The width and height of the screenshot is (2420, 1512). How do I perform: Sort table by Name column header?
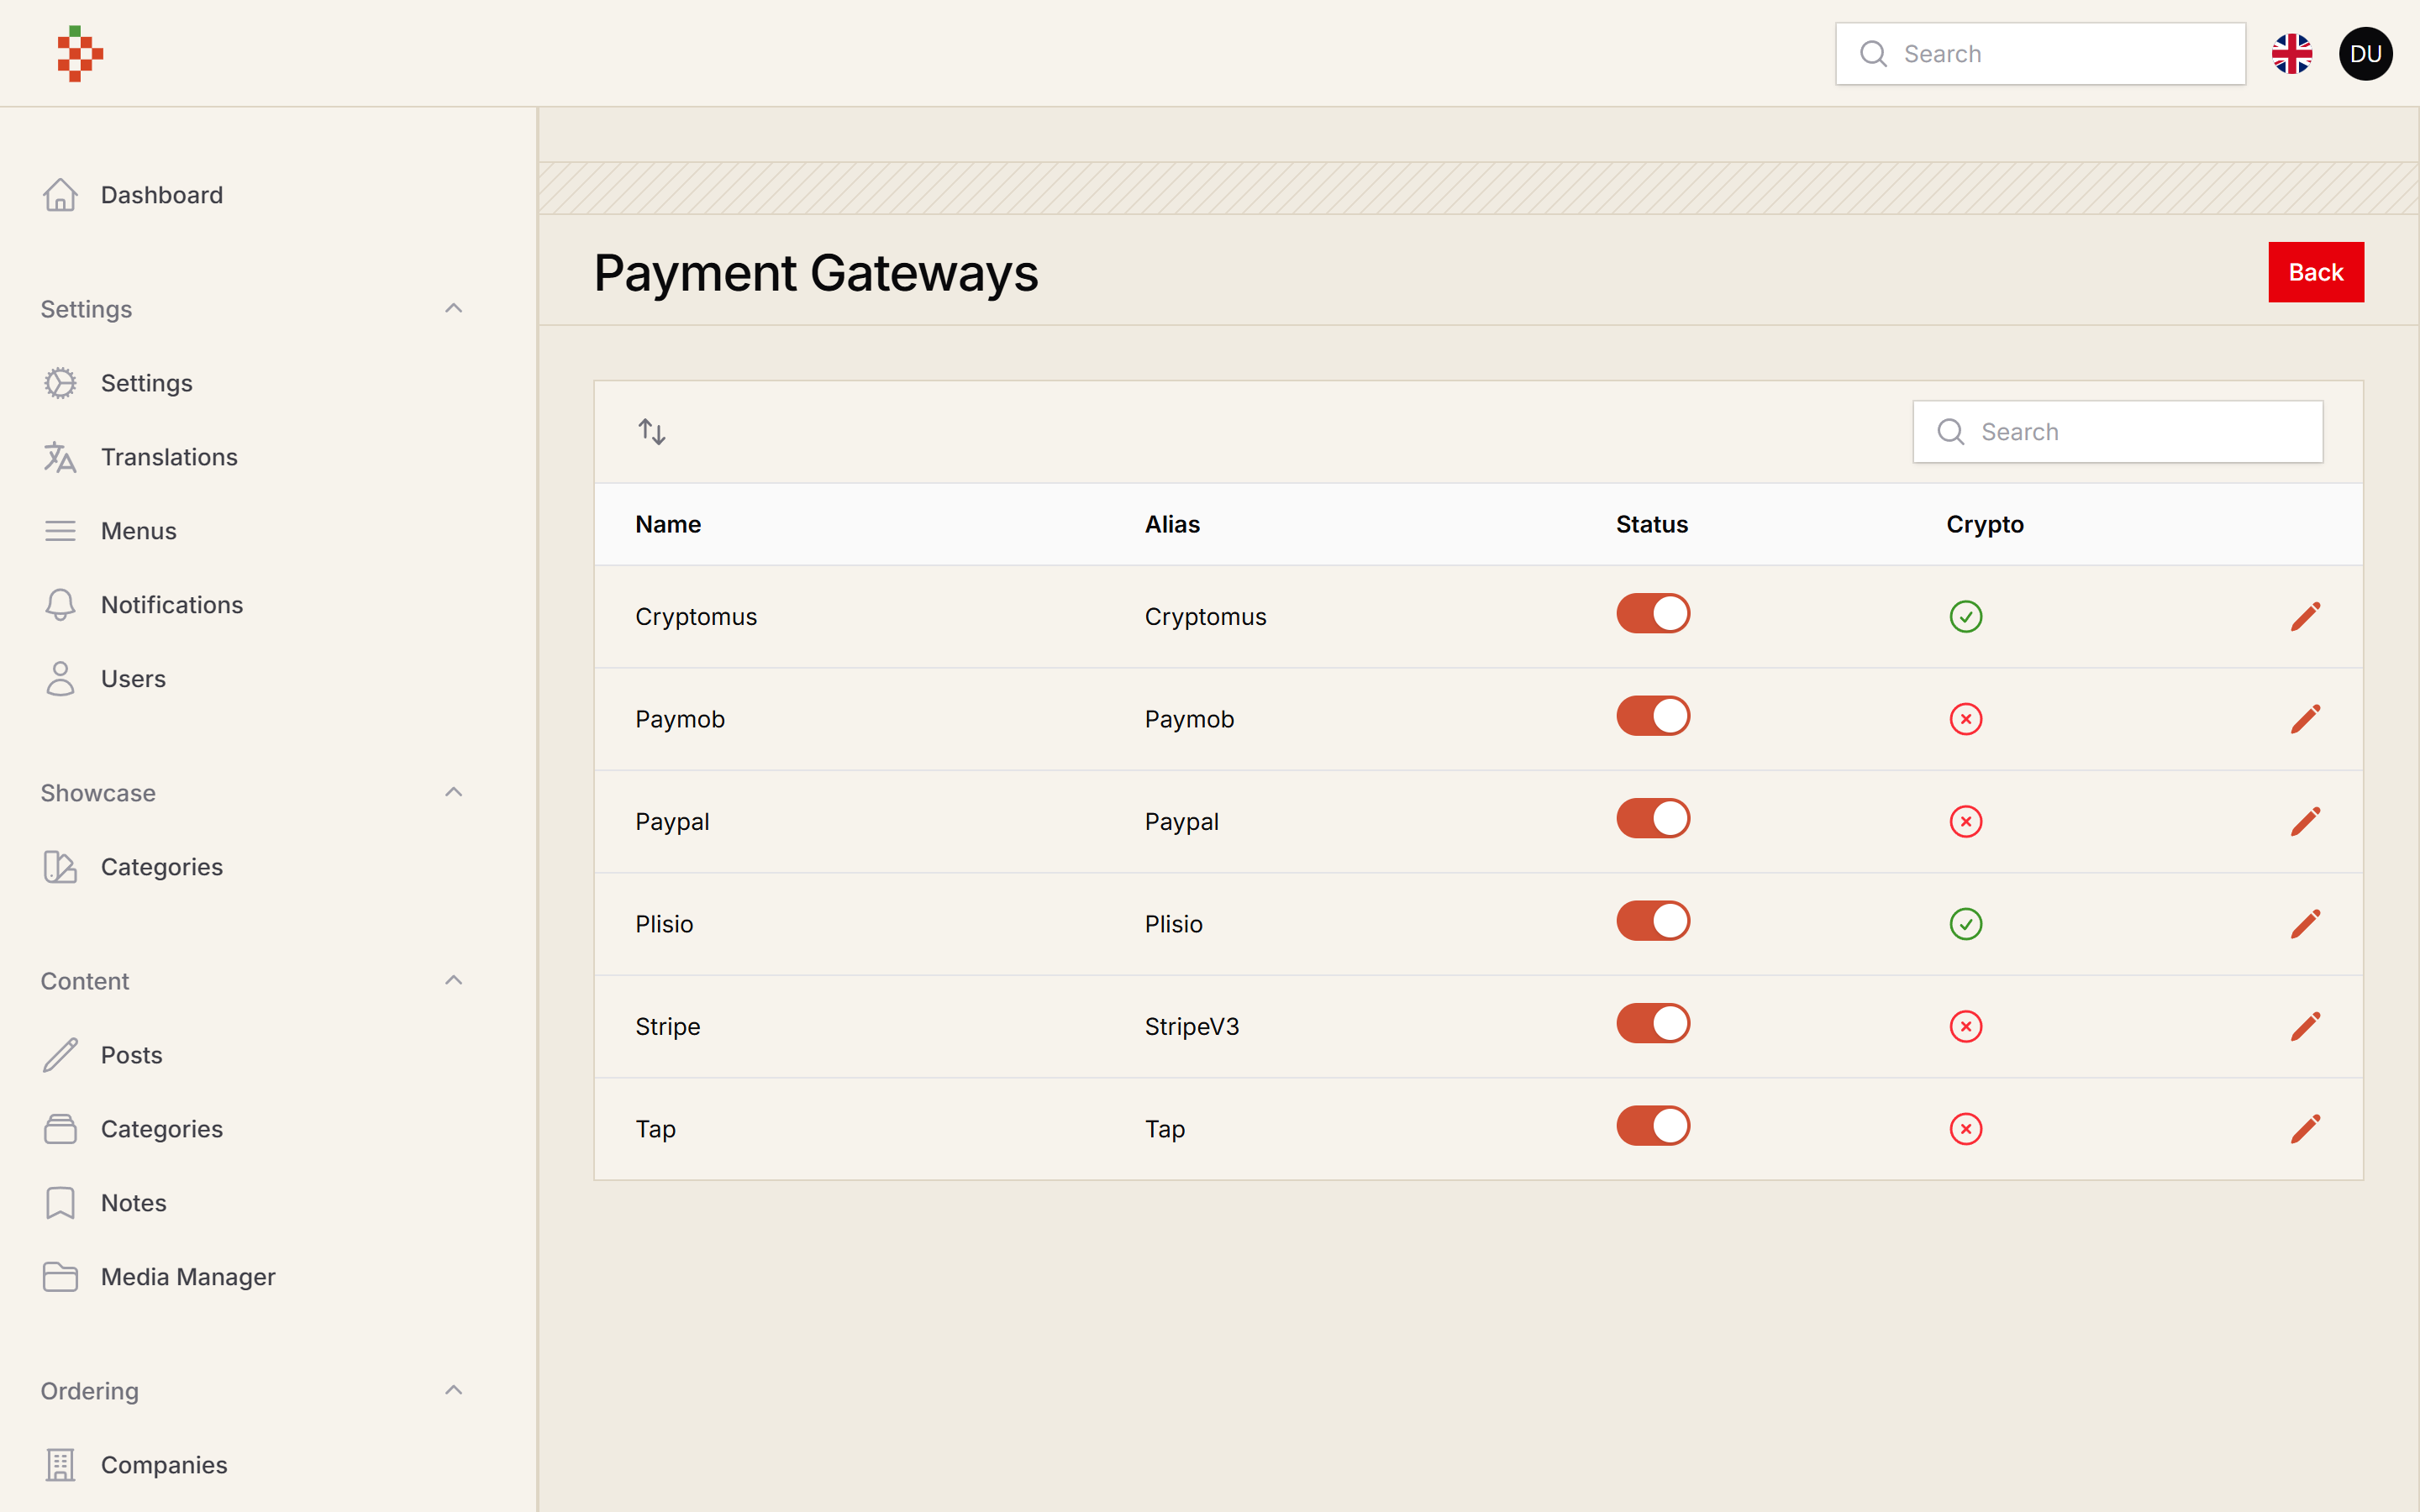668,524
